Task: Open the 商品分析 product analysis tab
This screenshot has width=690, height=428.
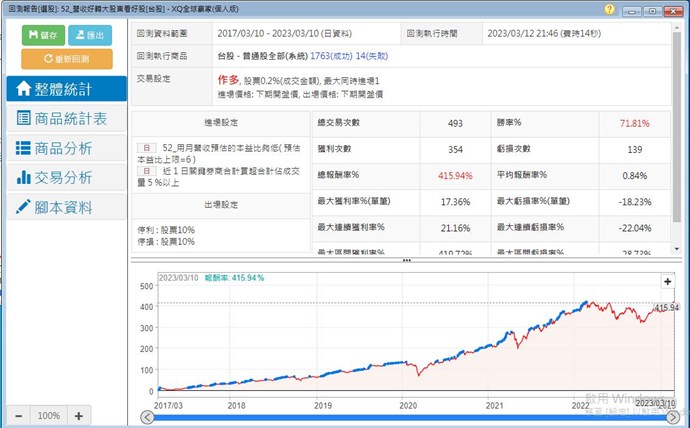Action: point(66,148)
